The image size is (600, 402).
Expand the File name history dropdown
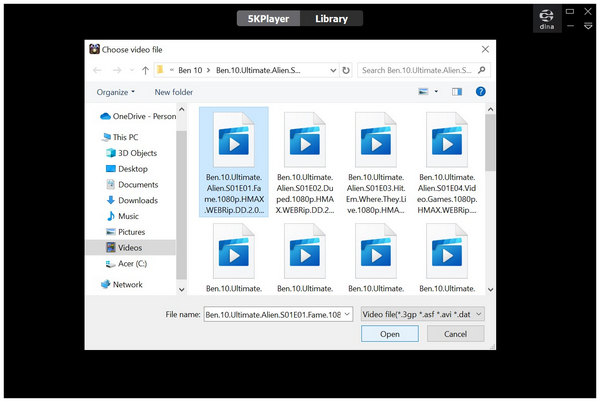[x=347, y=313]
